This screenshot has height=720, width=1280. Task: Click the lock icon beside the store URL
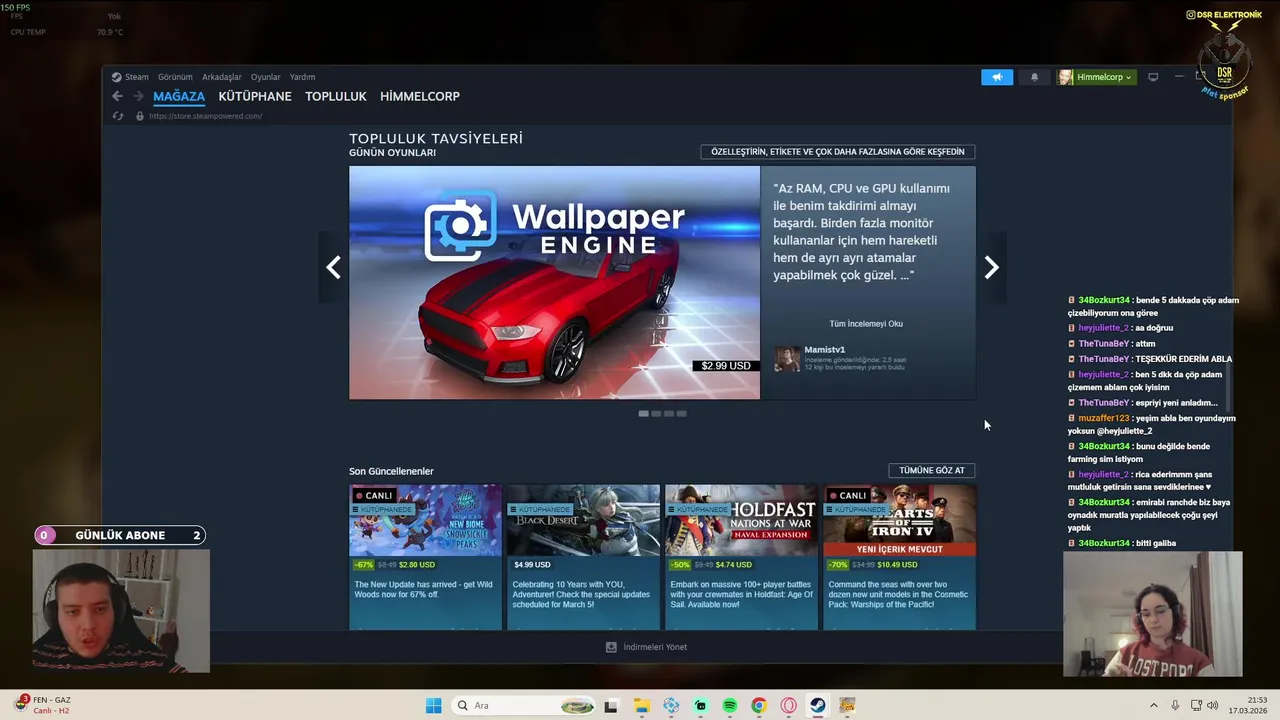(x=139, y=116)
